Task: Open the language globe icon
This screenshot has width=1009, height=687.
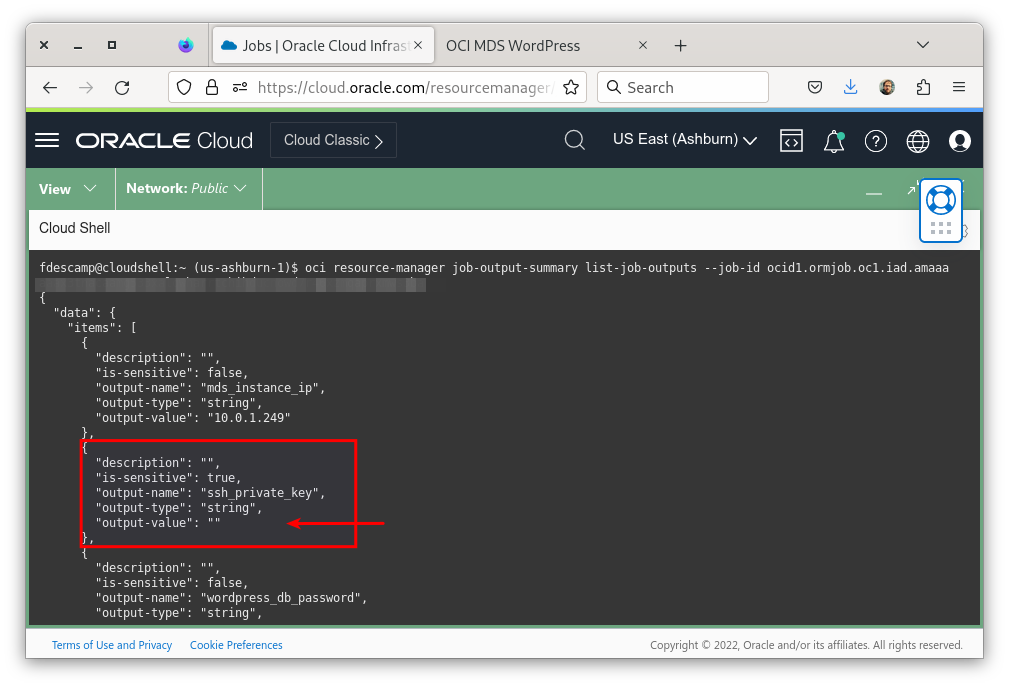Action: 917,141
